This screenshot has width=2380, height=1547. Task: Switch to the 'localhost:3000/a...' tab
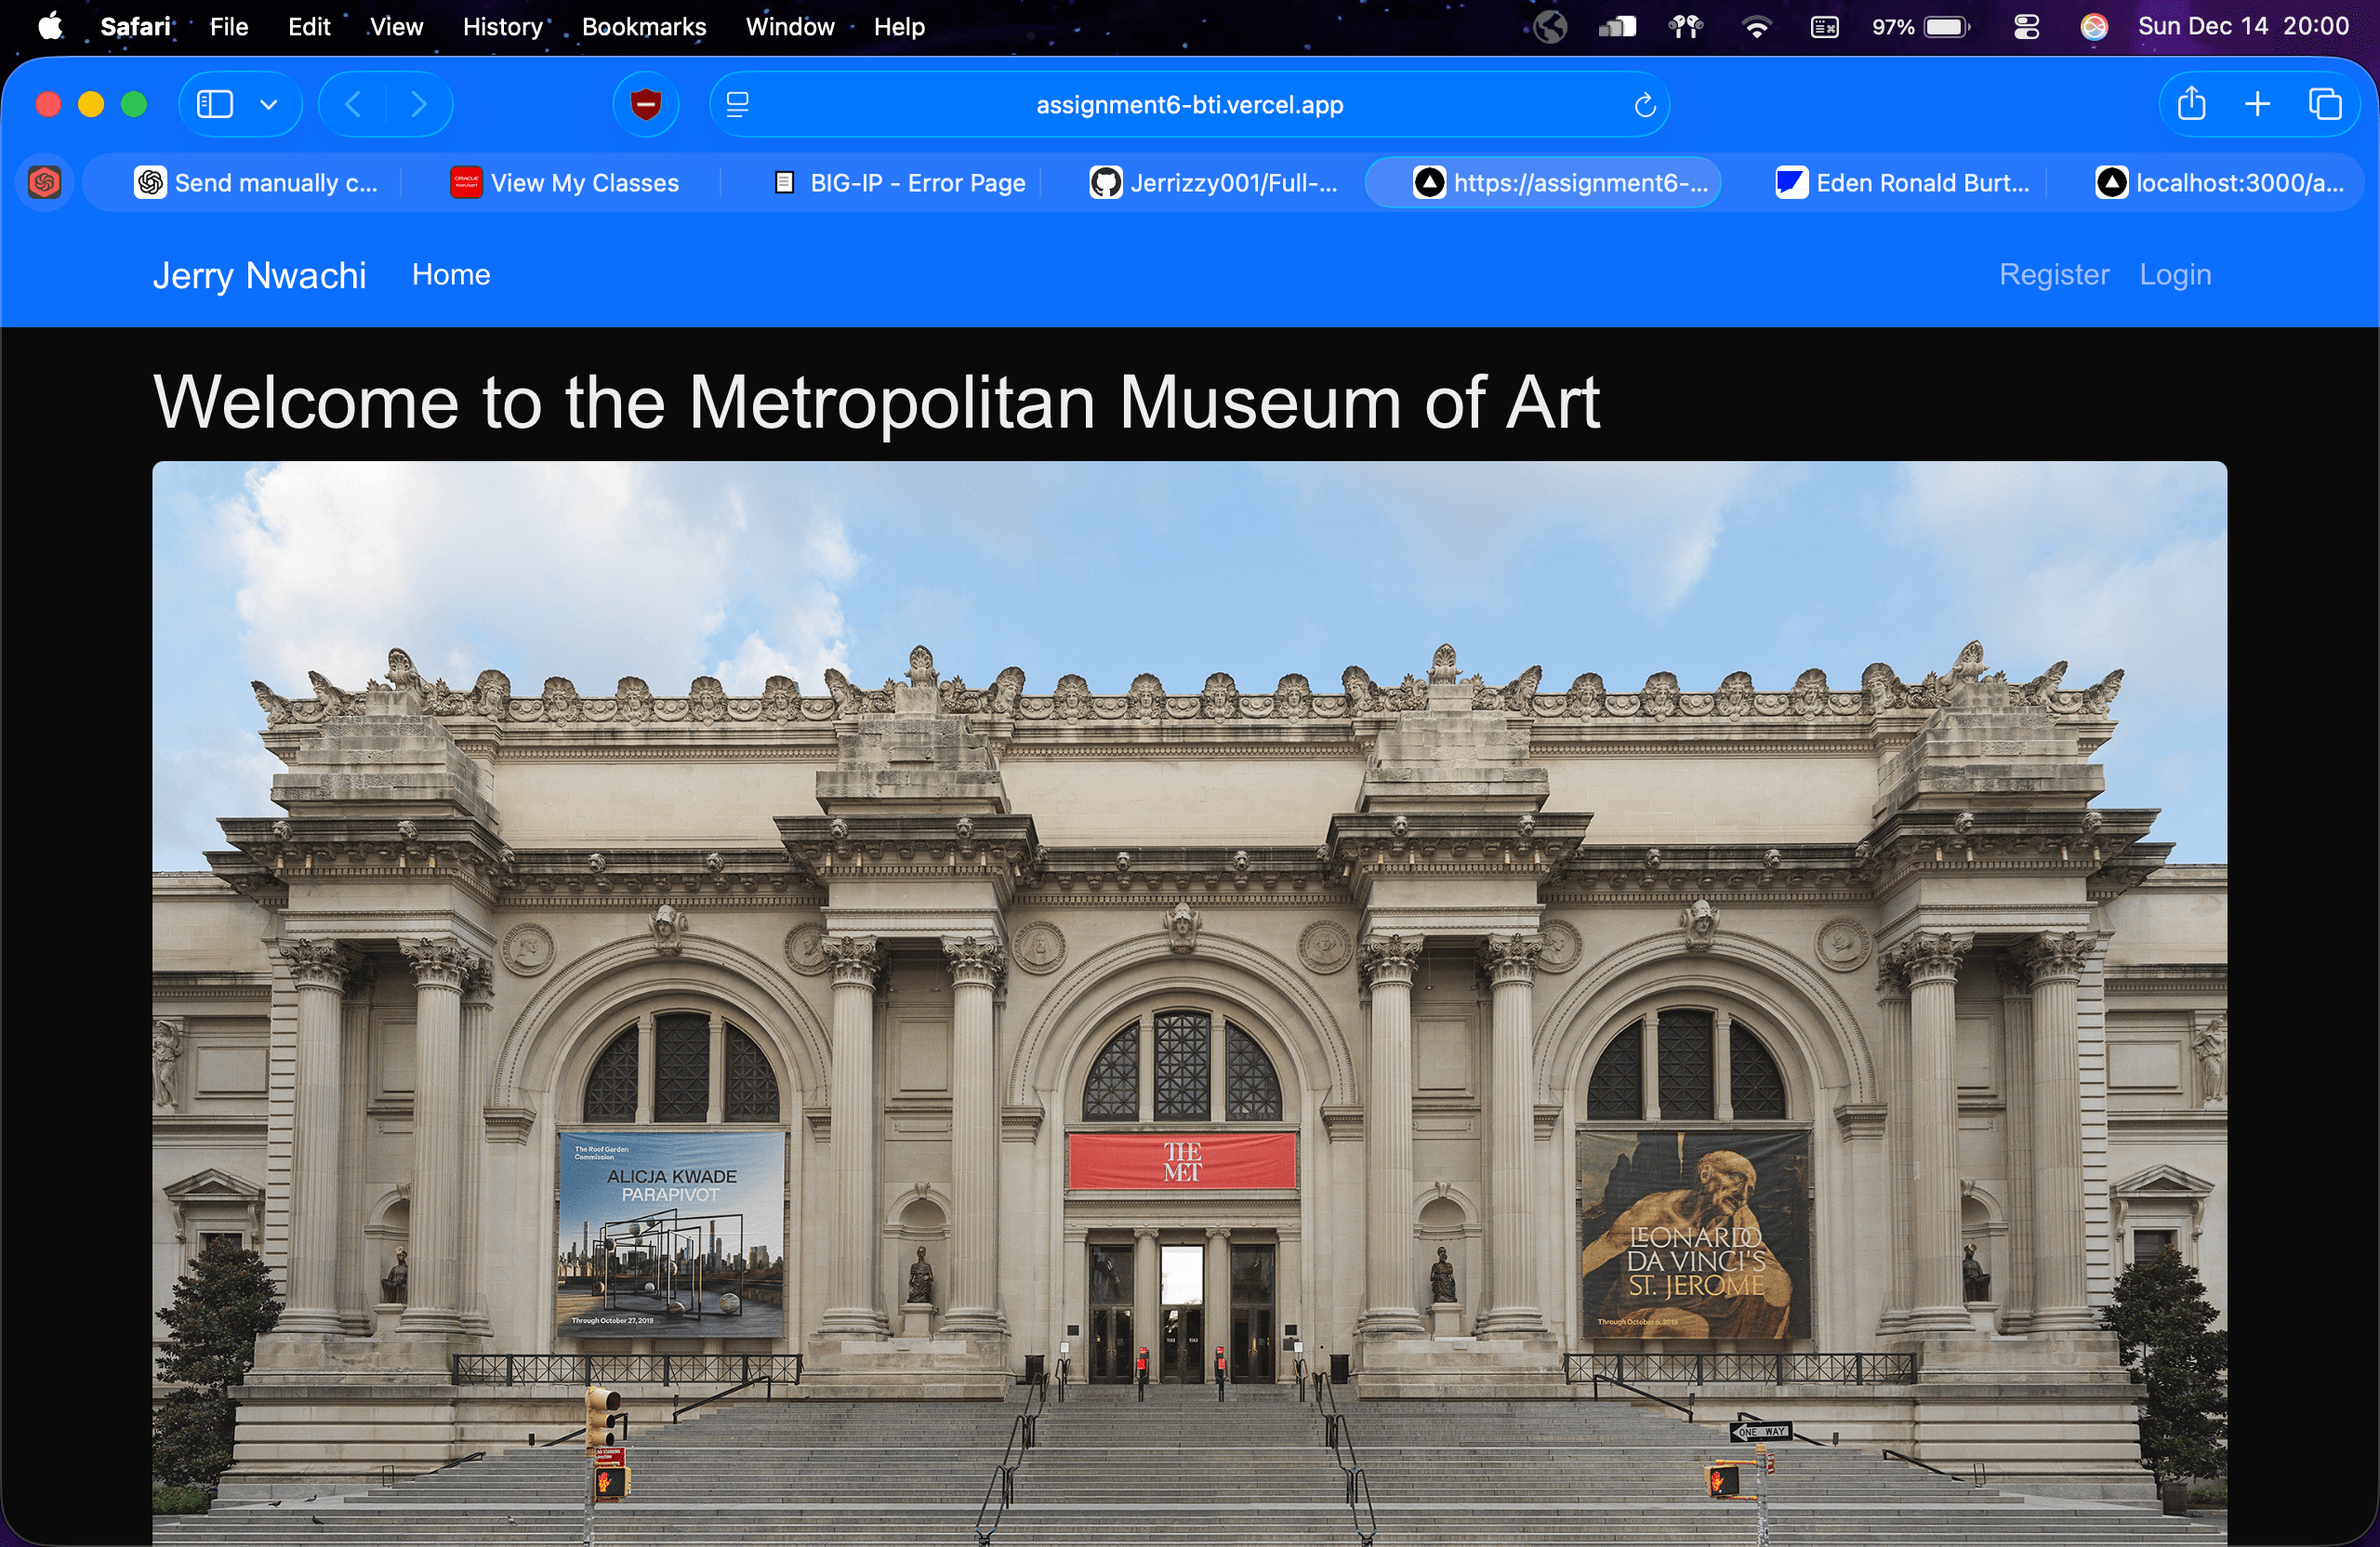pyautogui.click(x=2220, y=183)
